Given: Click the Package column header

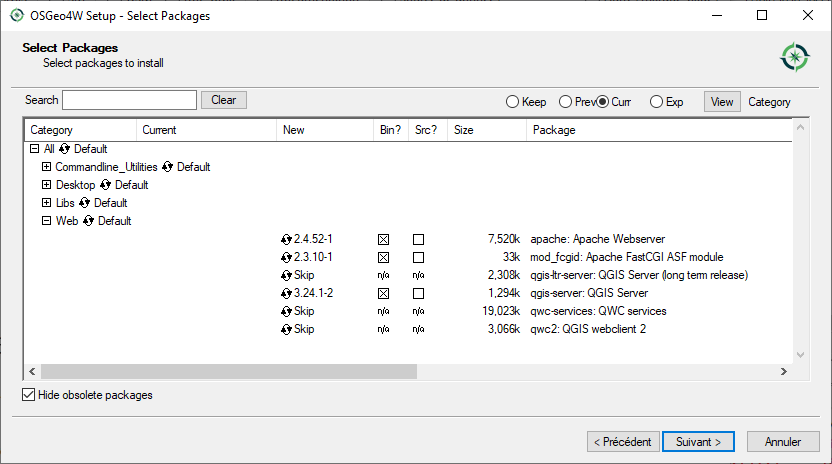Looking at the screenshot, I should coord(660,130).
